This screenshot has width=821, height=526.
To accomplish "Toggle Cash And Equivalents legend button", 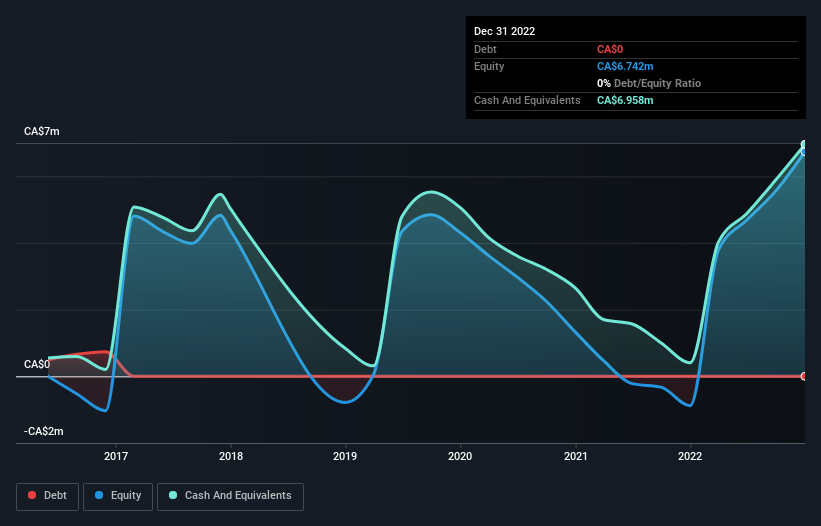I will (230, 496).
